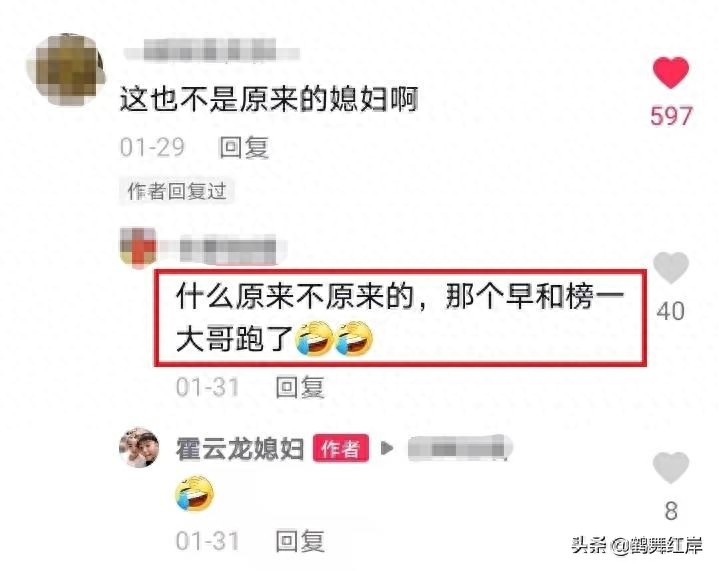Reply to the highlighted 01-31 comment
719x571 pixels.
tap(300, 388)
